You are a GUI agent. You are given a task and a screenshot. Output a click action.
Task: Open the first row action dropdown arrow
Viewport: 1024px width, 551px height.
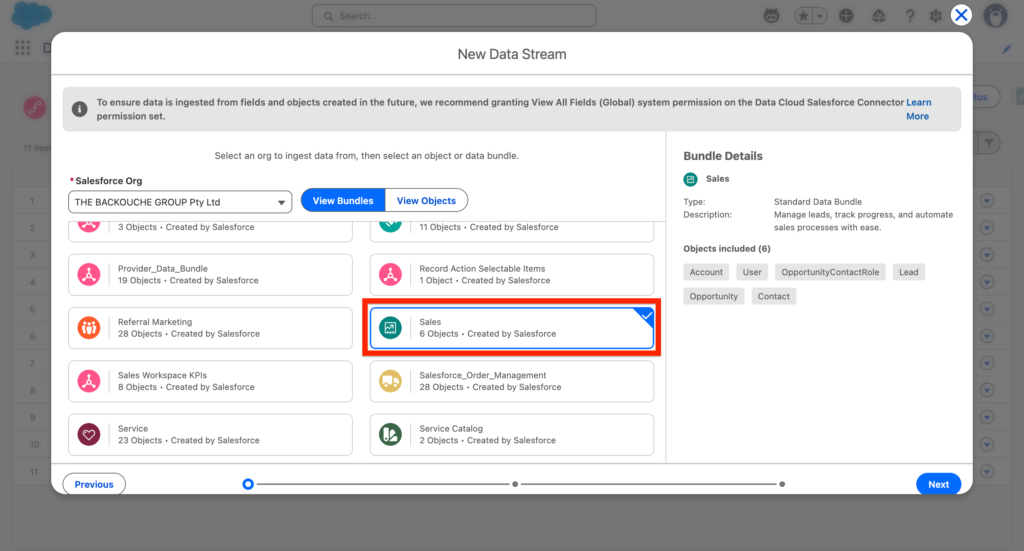click(988, 201)
